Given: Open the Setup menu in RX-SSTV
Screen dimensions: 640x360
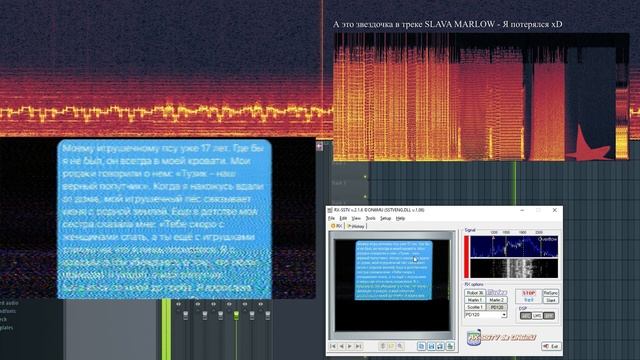Looking at the screenshot, I should tap(385, 218).
